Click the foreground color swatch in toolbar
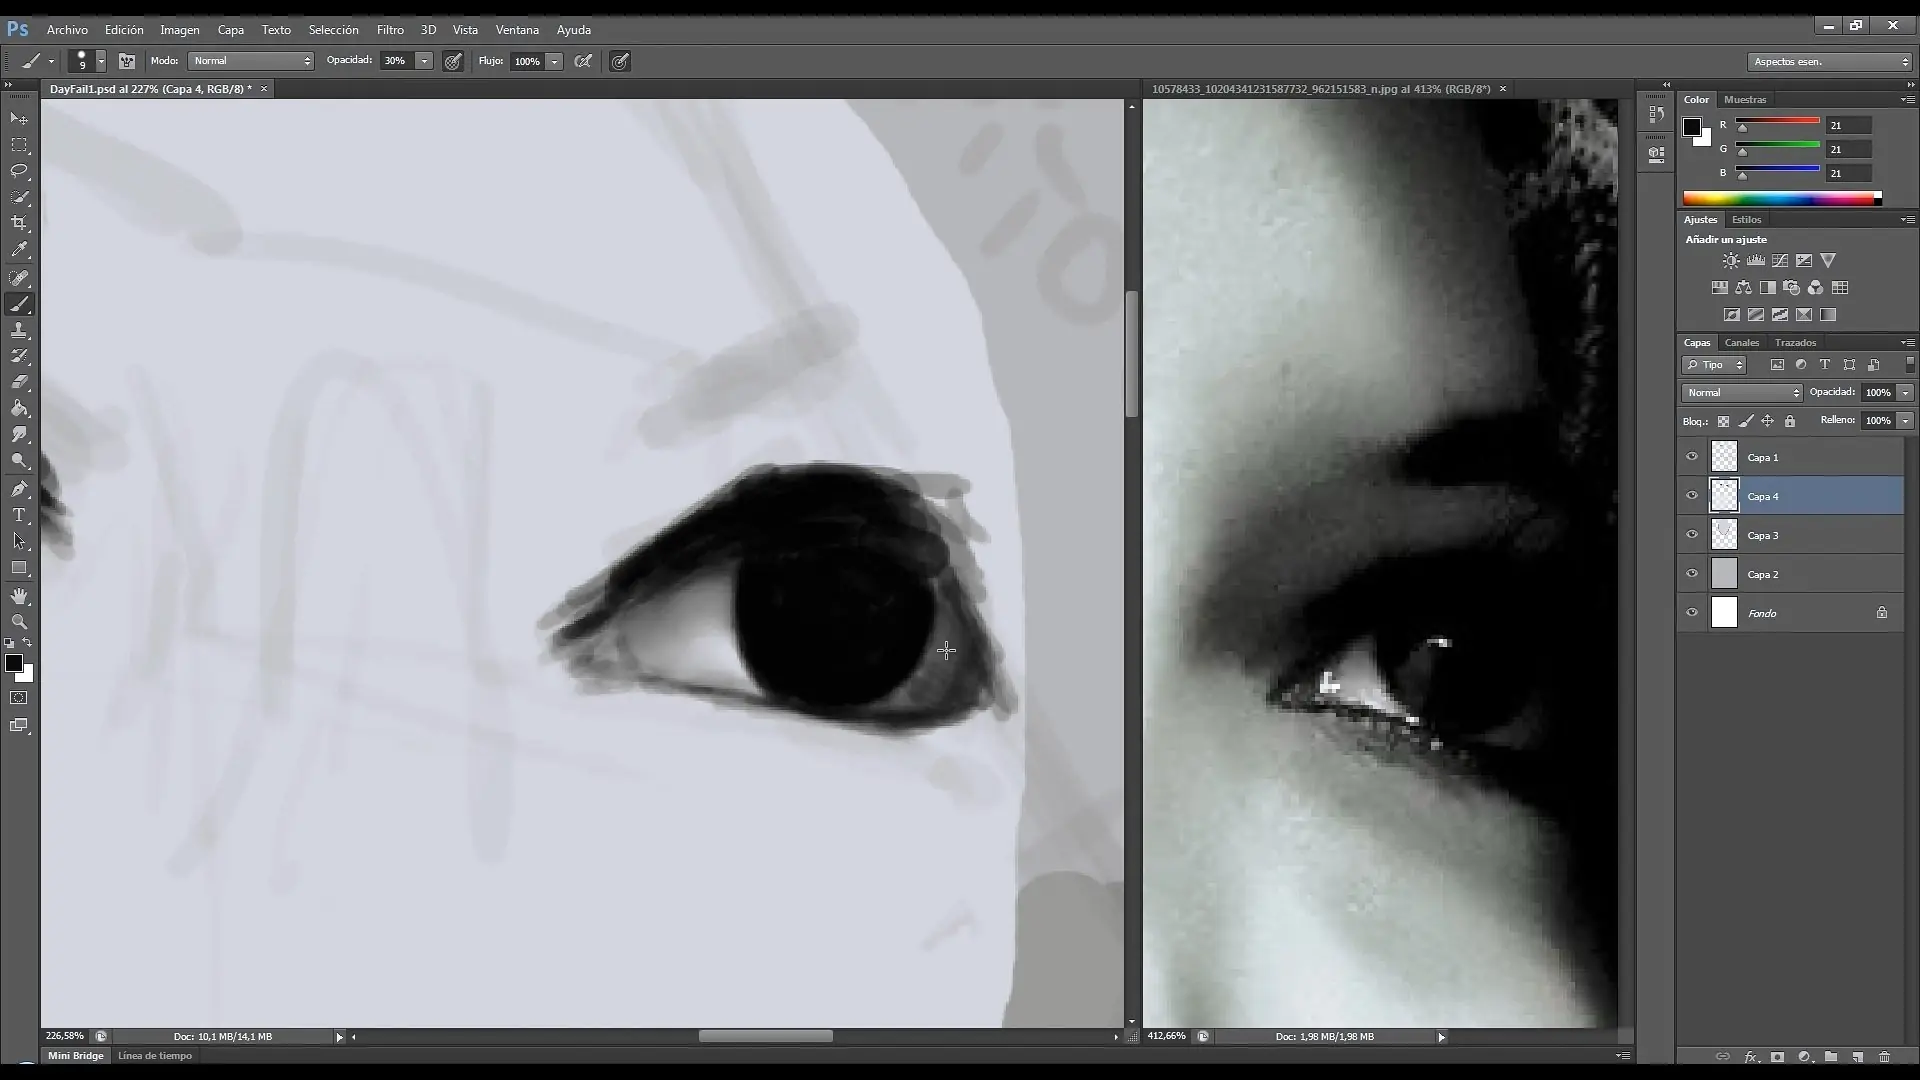 click(14, 664)
